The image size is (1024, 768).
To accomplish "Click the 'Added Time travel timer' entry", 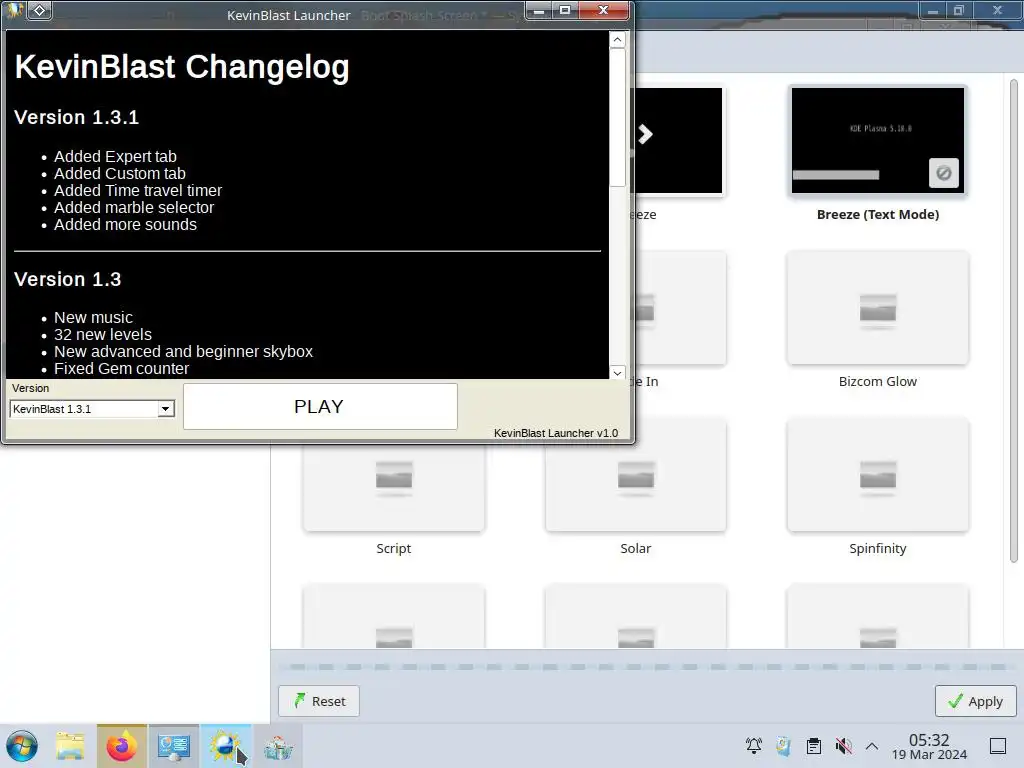I will [138, 191].
